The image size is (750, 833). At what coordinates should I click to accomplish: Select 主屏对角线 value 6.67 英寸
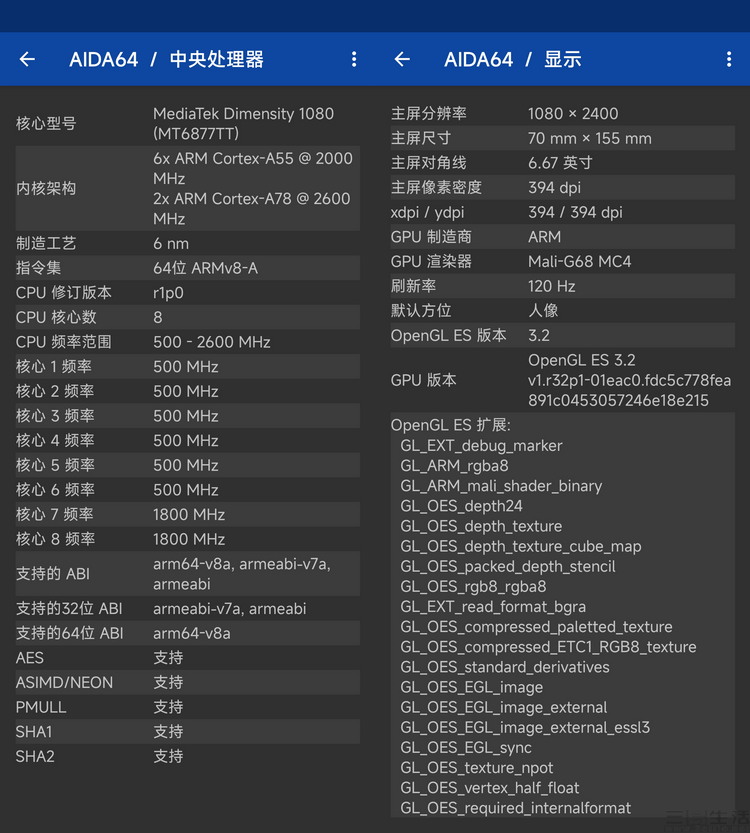[560, 163]
